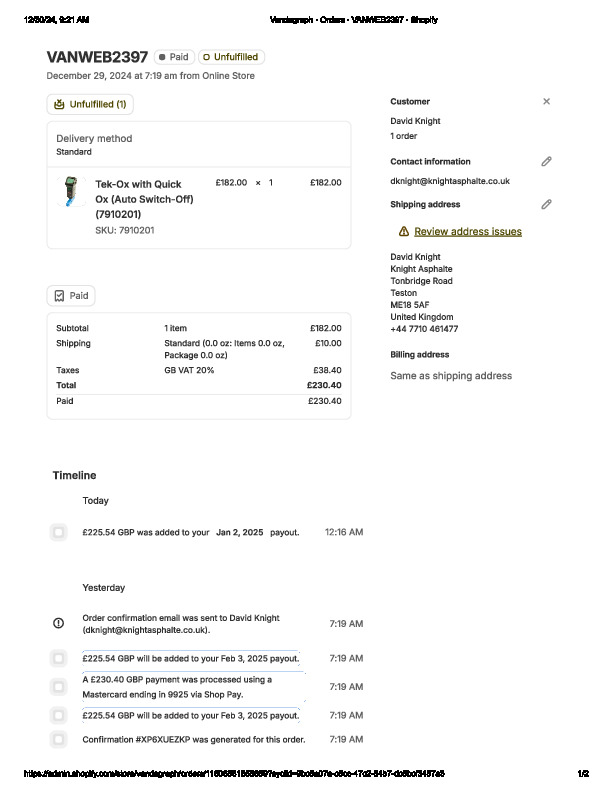The width and height of the screenshot is (612, 792).
Task: Toggle the checkbox beside Mastercard payment event
Action: pos(58,687)
